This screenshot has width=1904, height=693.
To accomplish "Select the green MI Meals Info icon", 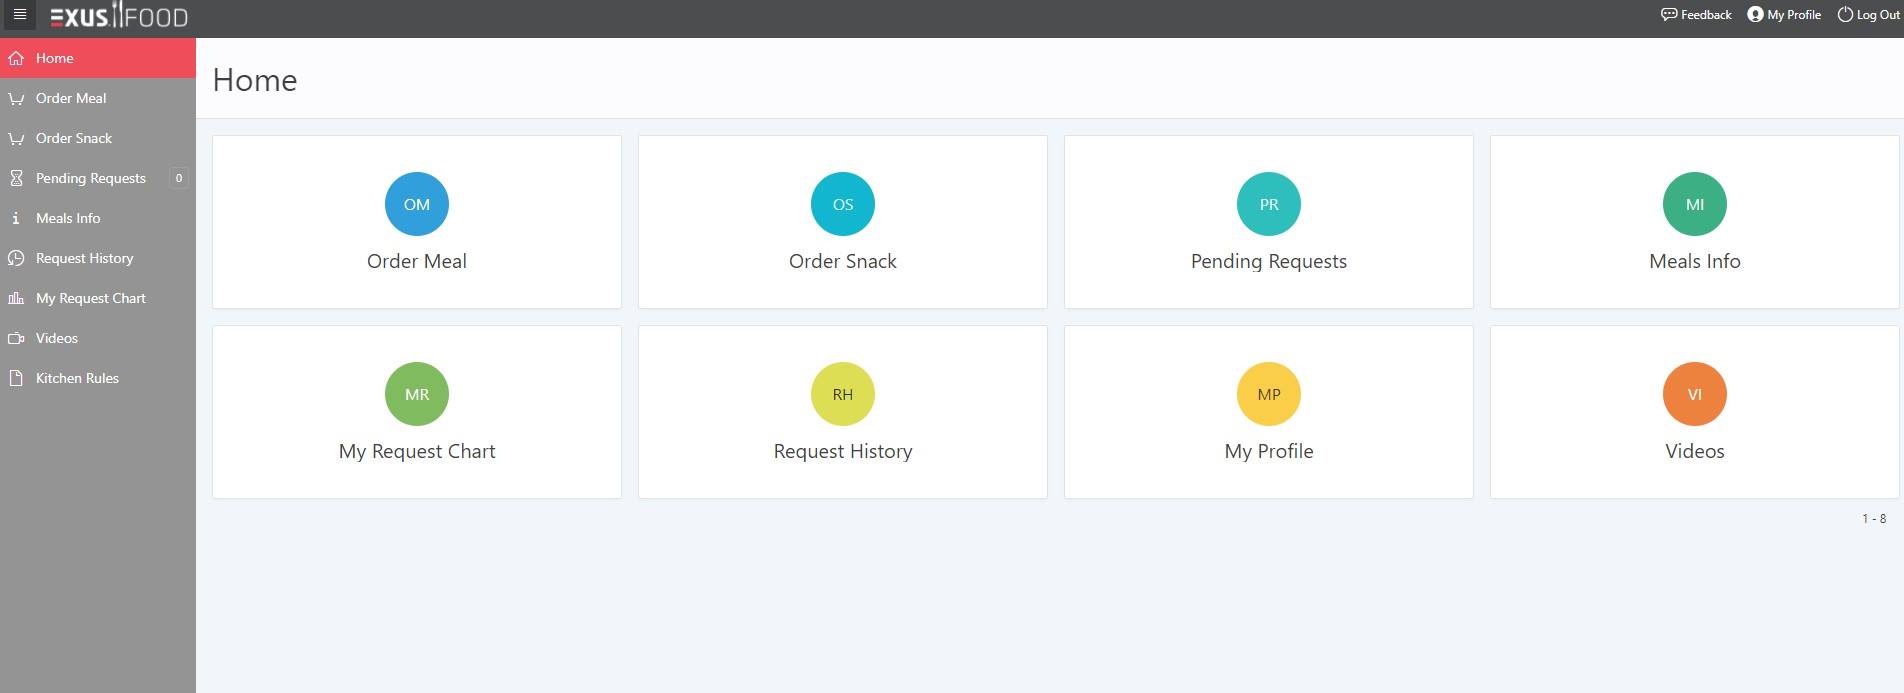I will tap(1695, 204).
